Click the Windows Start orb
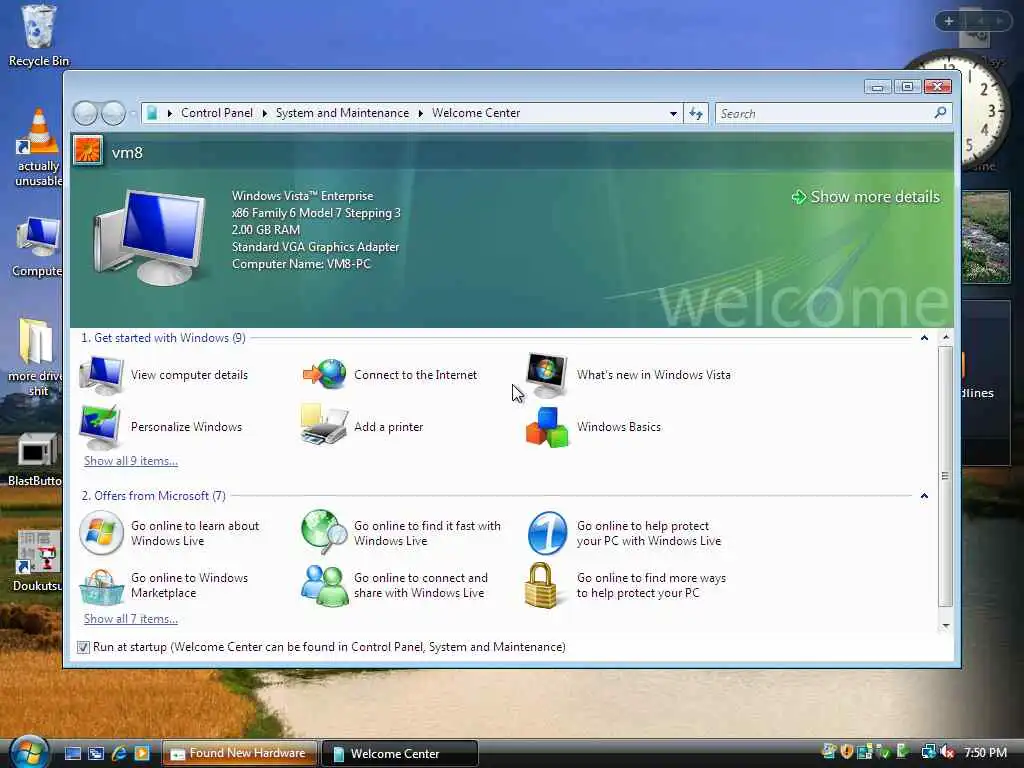This screenshot has height=768, width=1024. point(29,752)
